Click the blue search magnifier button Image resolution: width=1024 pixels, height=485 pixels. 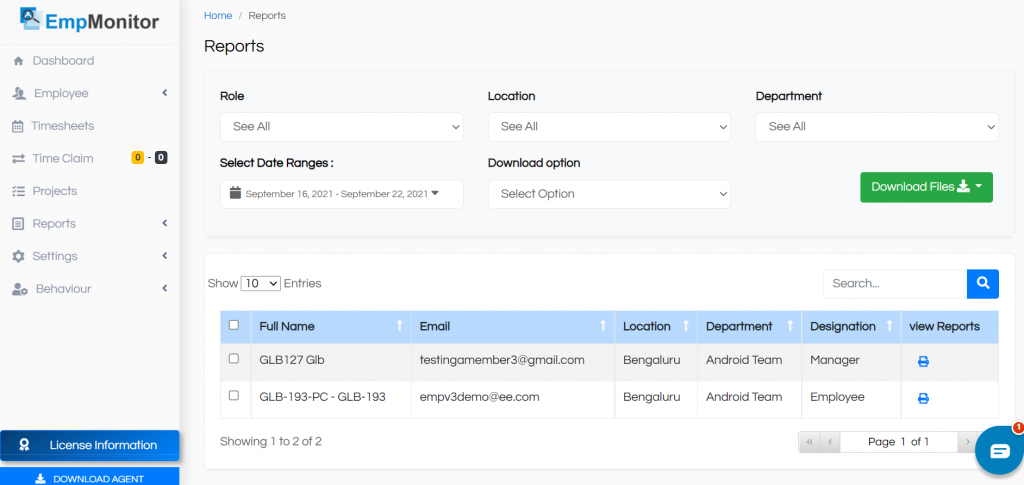point(983,283)
